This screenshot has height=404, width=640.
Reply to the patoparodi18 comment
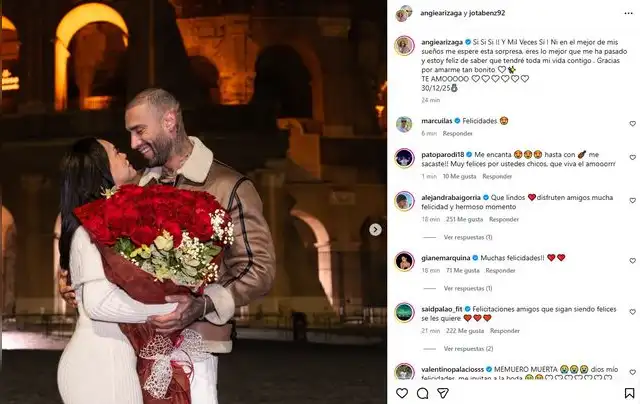click(x=497, y=176)
